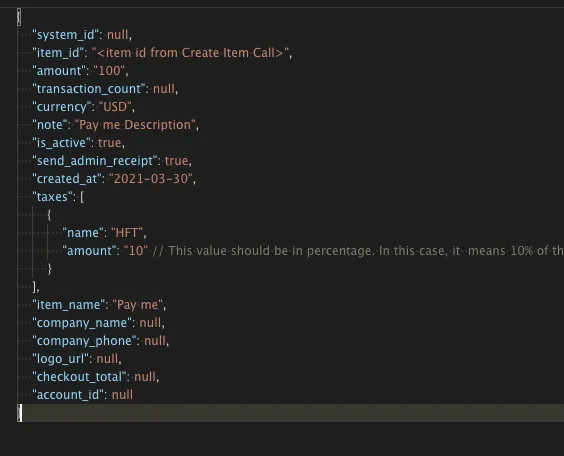Click the "10" tax amount value
This screenshot has width=564, height=456.
point(136,251)
